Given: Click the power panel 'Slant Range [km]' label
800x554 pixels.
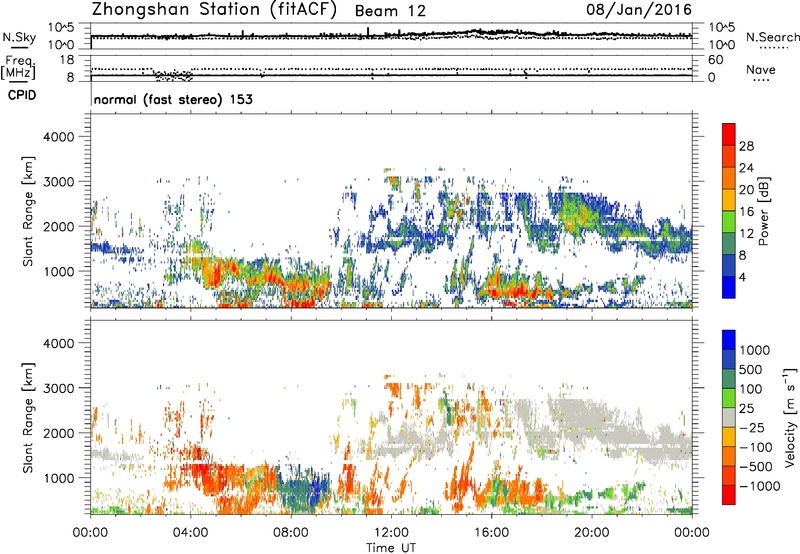Looking at the screenshot, I should (28, 211).
